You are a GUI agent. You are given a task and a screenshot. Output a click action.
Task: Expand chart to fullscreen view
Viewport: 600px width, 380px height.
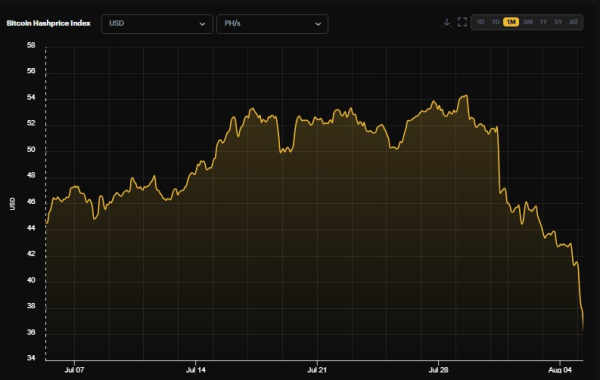pos(462,22)
